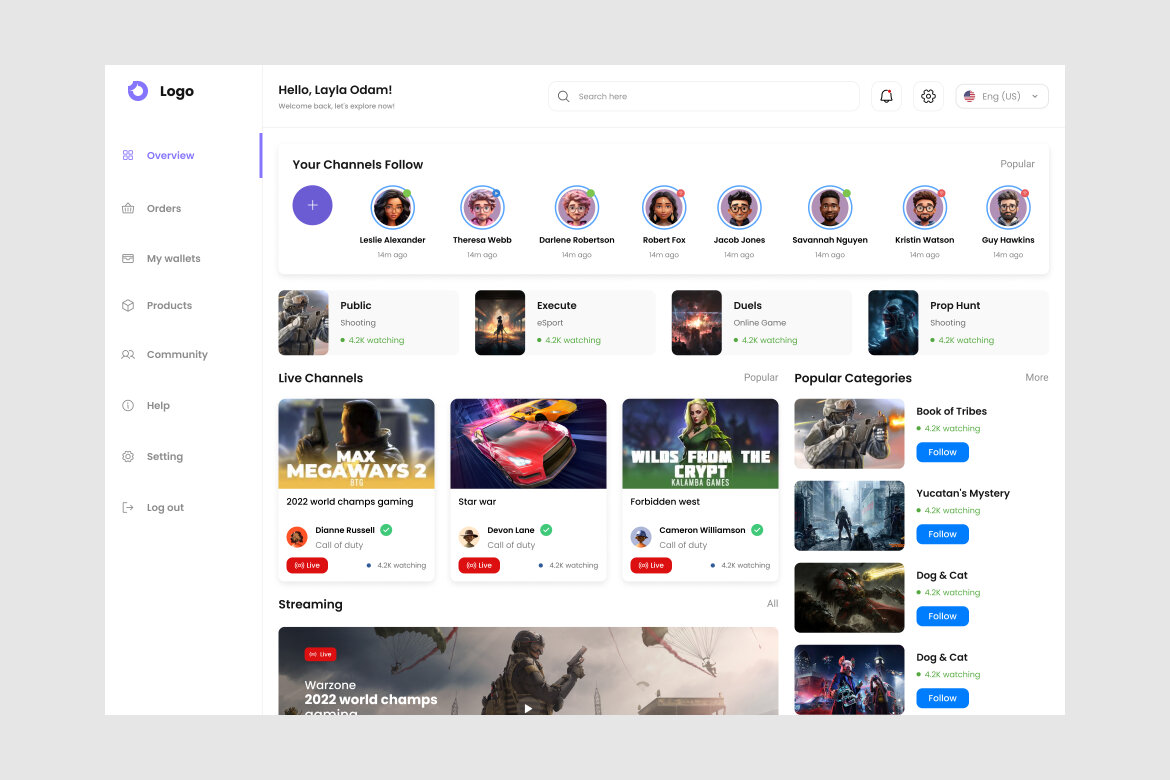
Task: Click the Log out label
Action: tap(165, 508)
